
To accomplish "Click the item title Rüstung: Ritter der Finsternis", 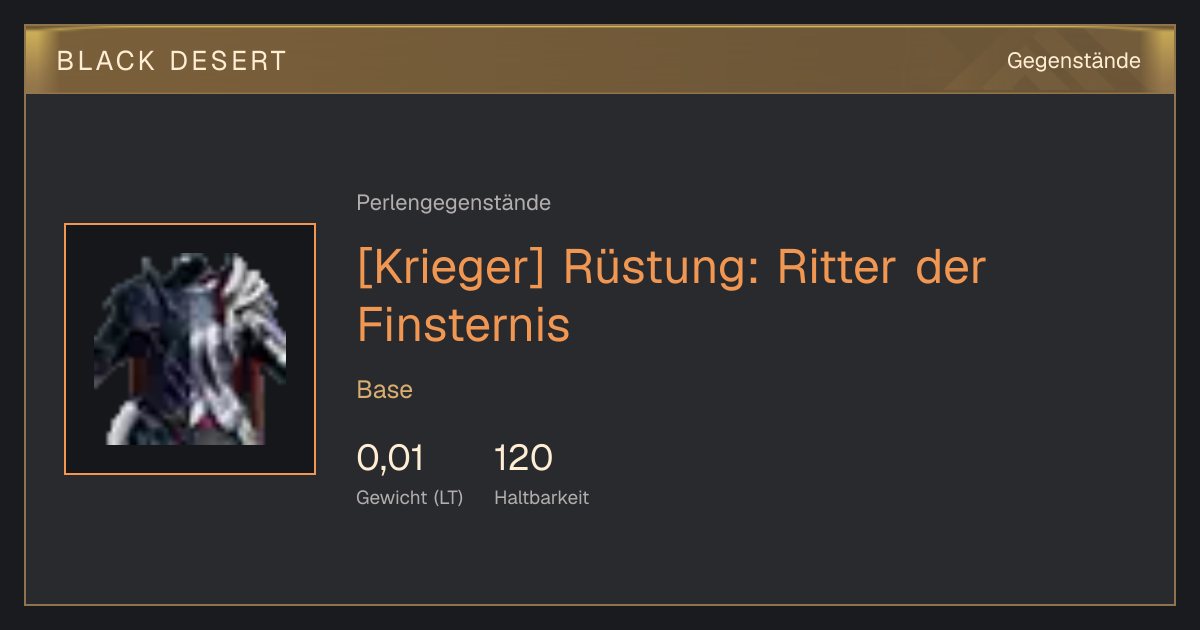I will tap(671, 295).
